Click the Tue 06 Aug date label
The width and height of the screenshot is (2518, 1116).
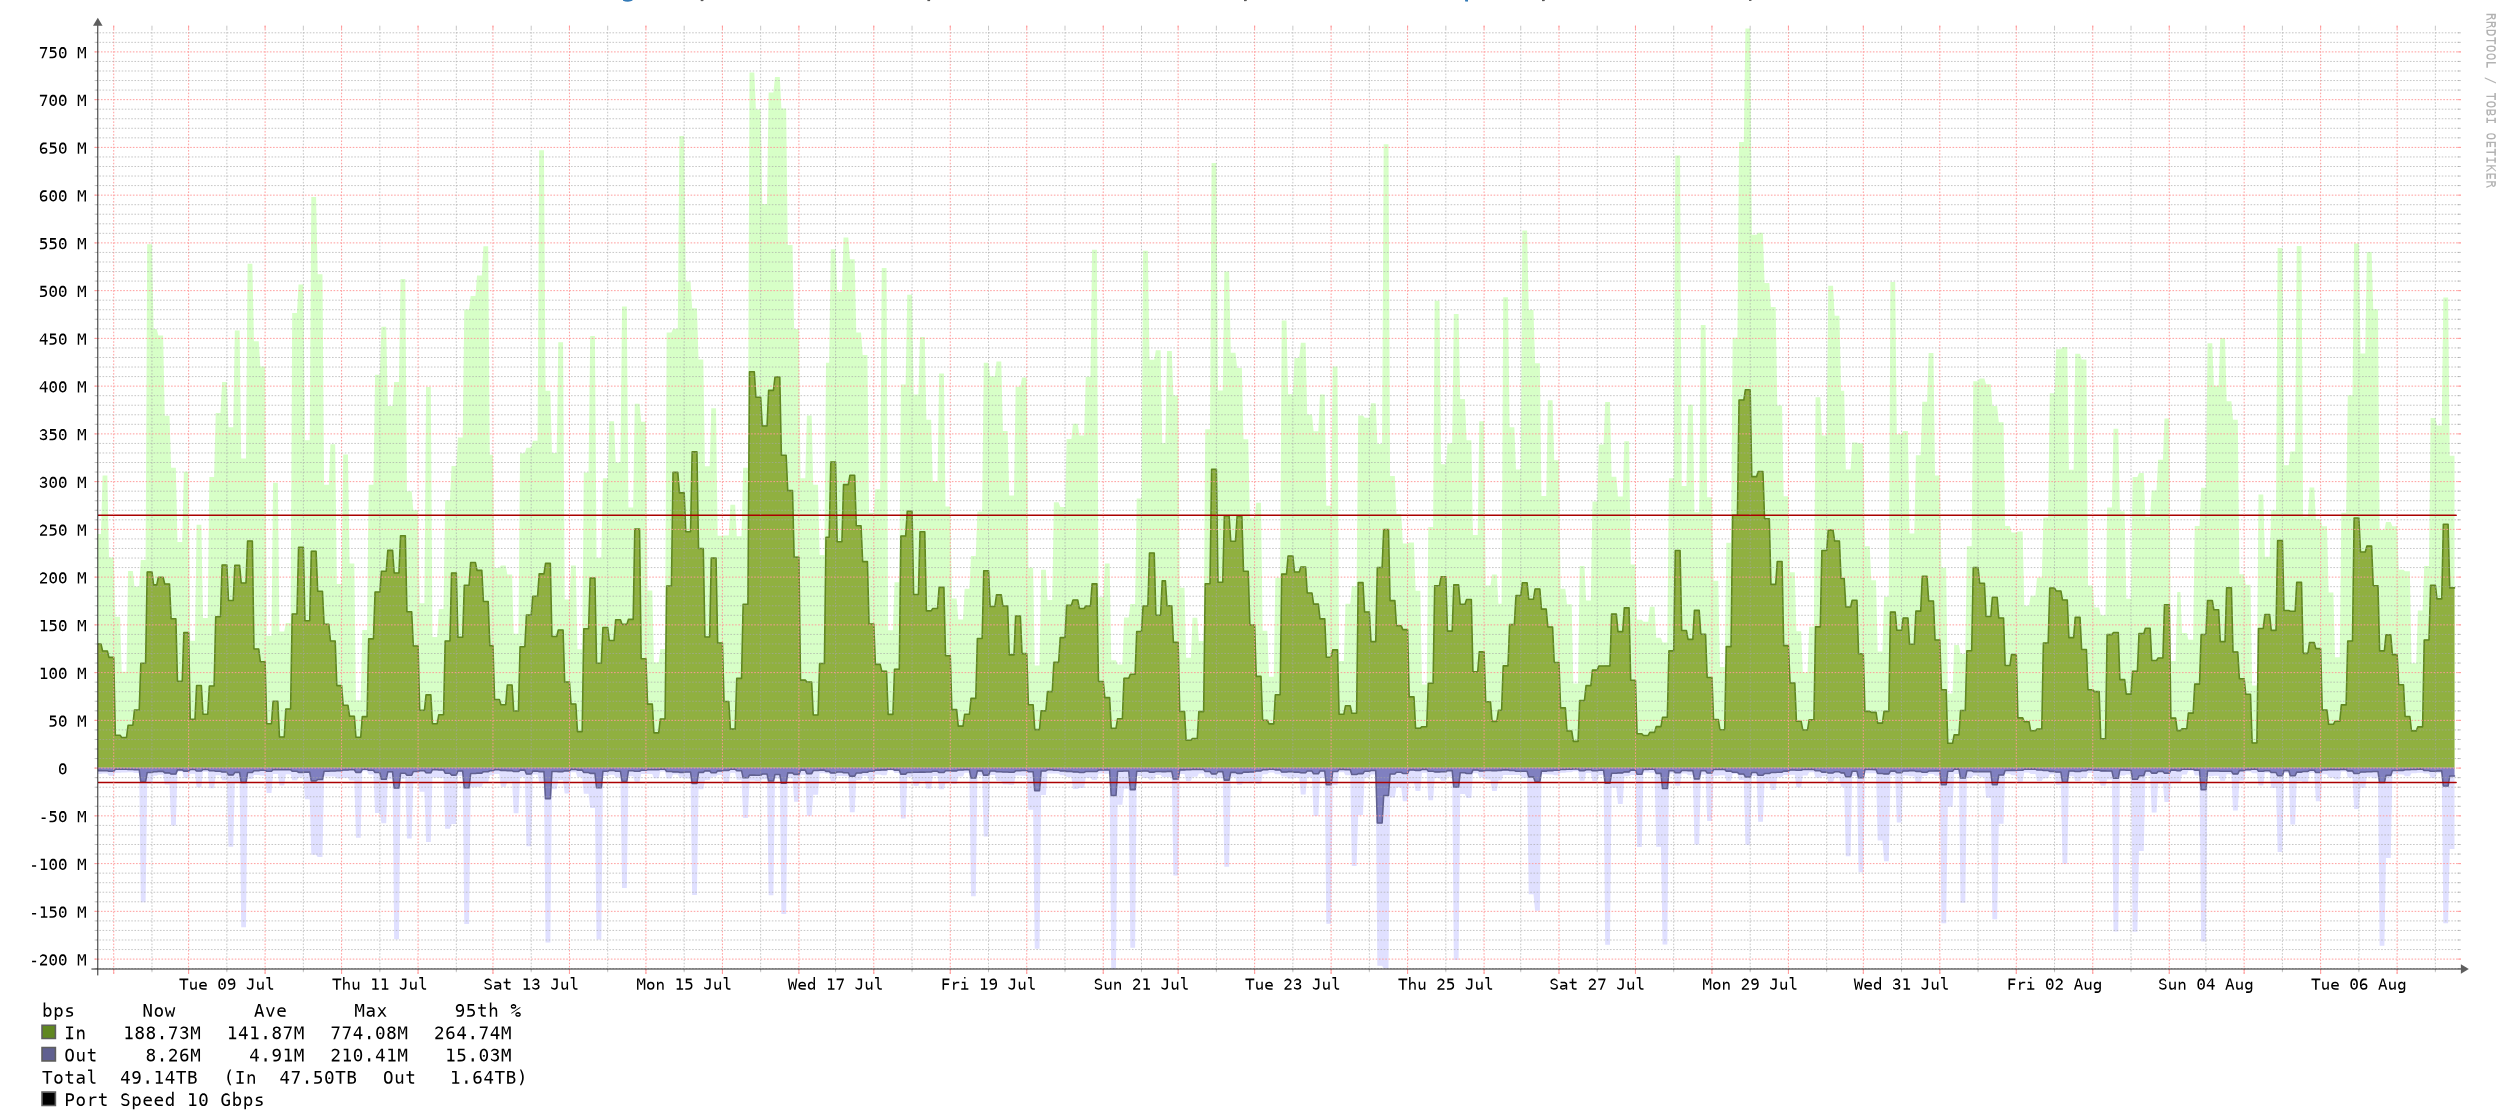pyautogui.click(x=2358, y=985)
